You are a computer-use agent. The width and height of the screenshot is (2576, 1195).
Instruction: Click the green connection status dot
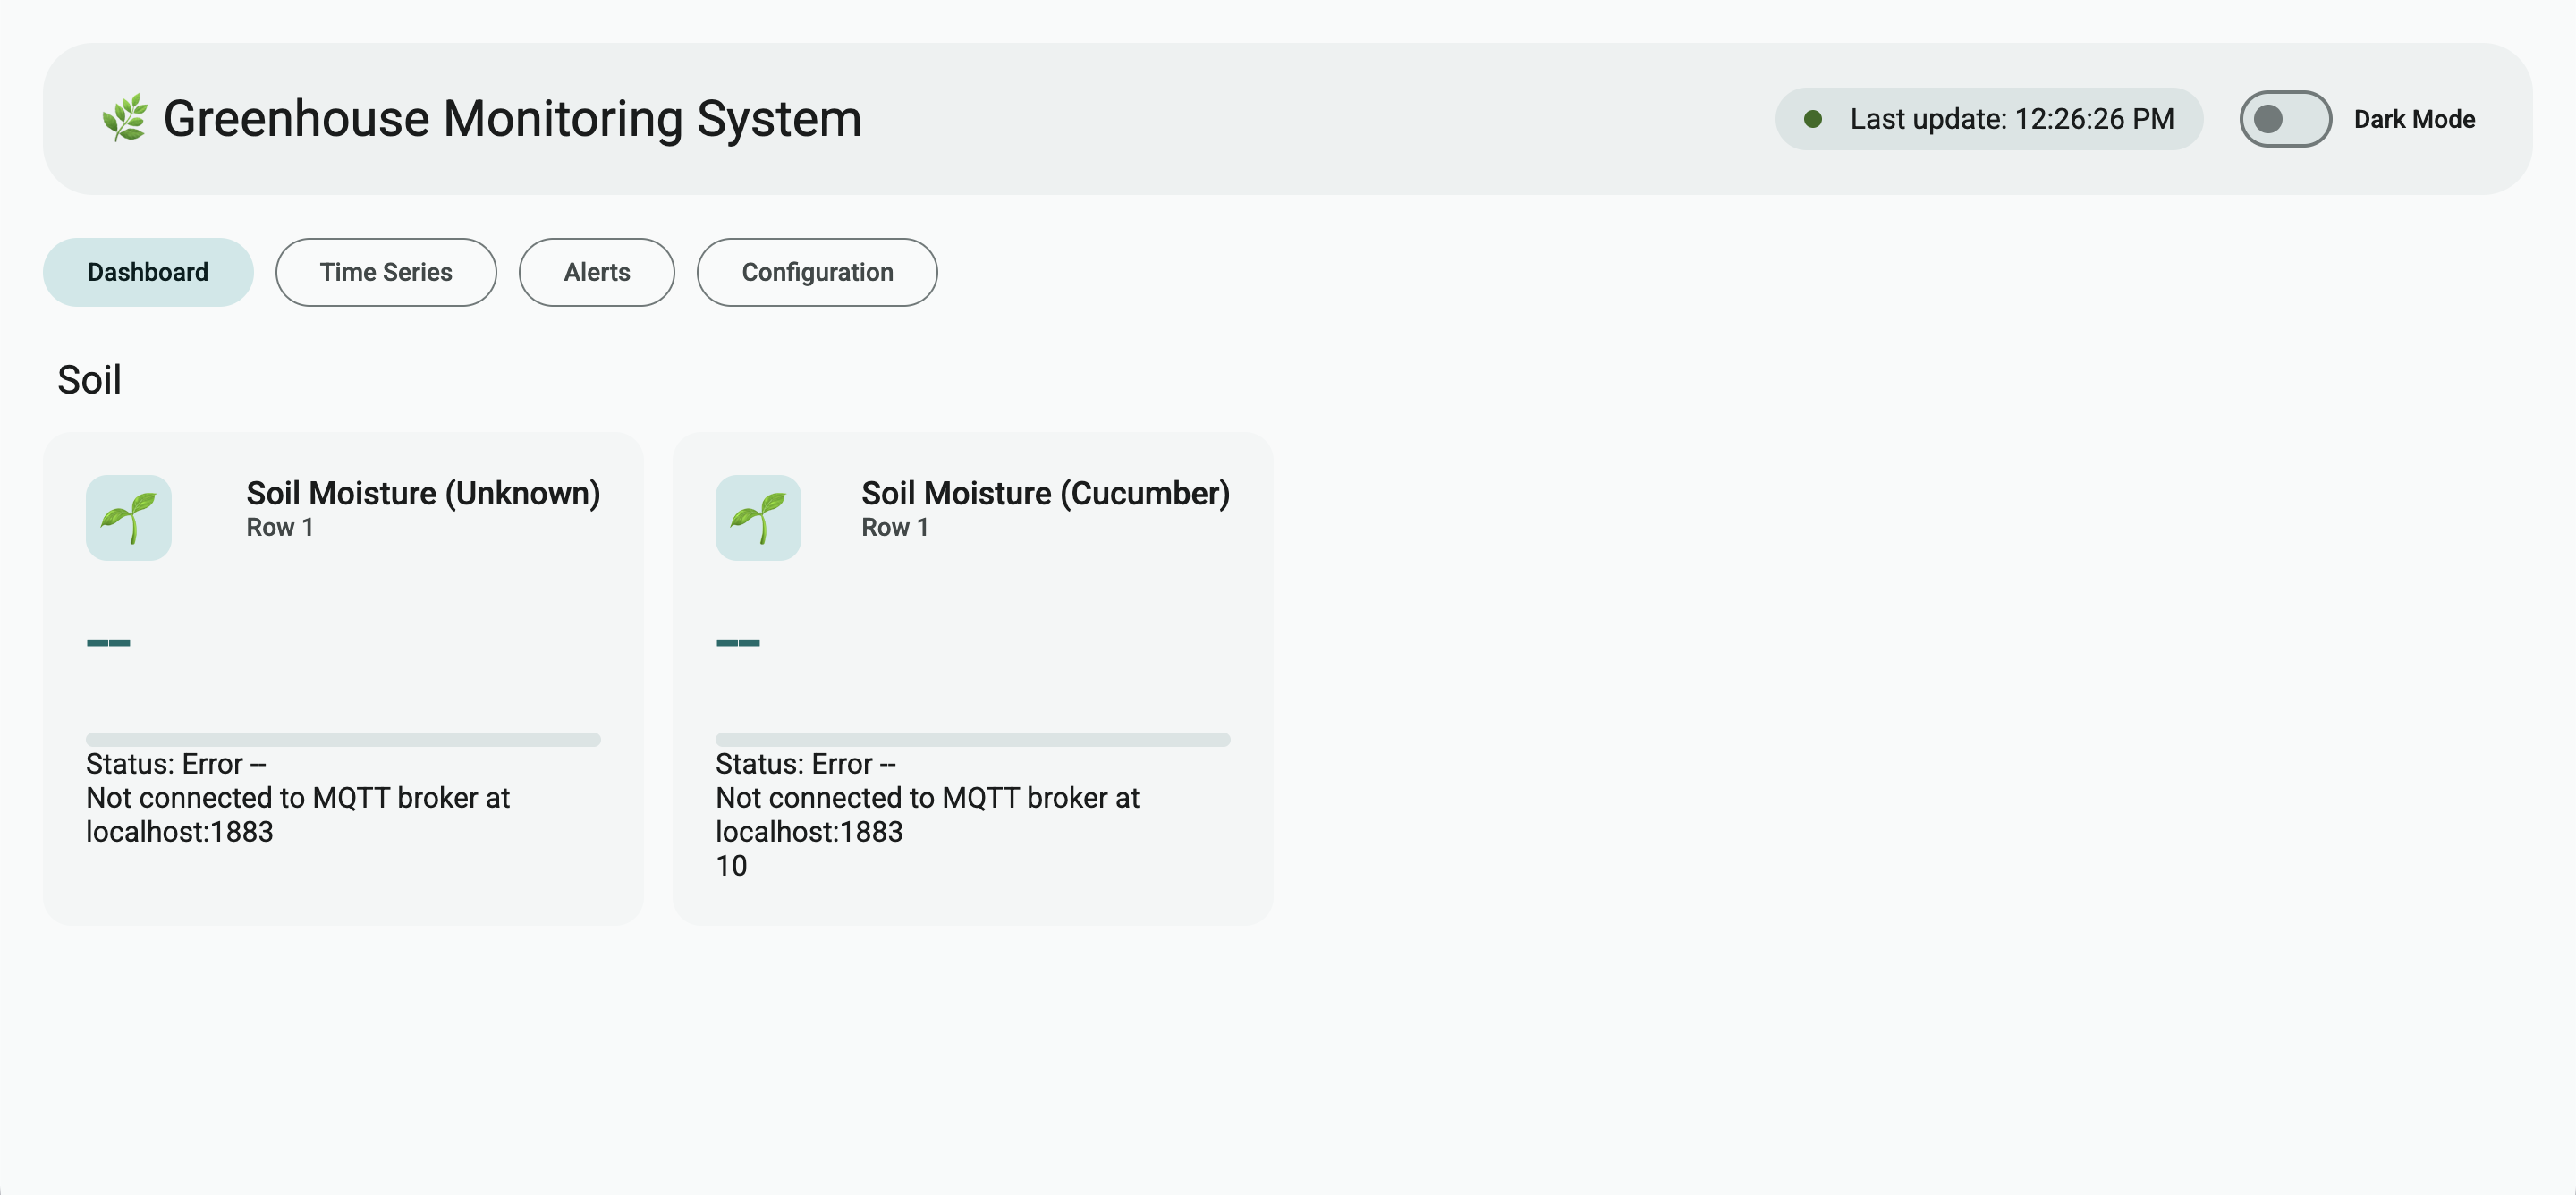[1815, 118]
